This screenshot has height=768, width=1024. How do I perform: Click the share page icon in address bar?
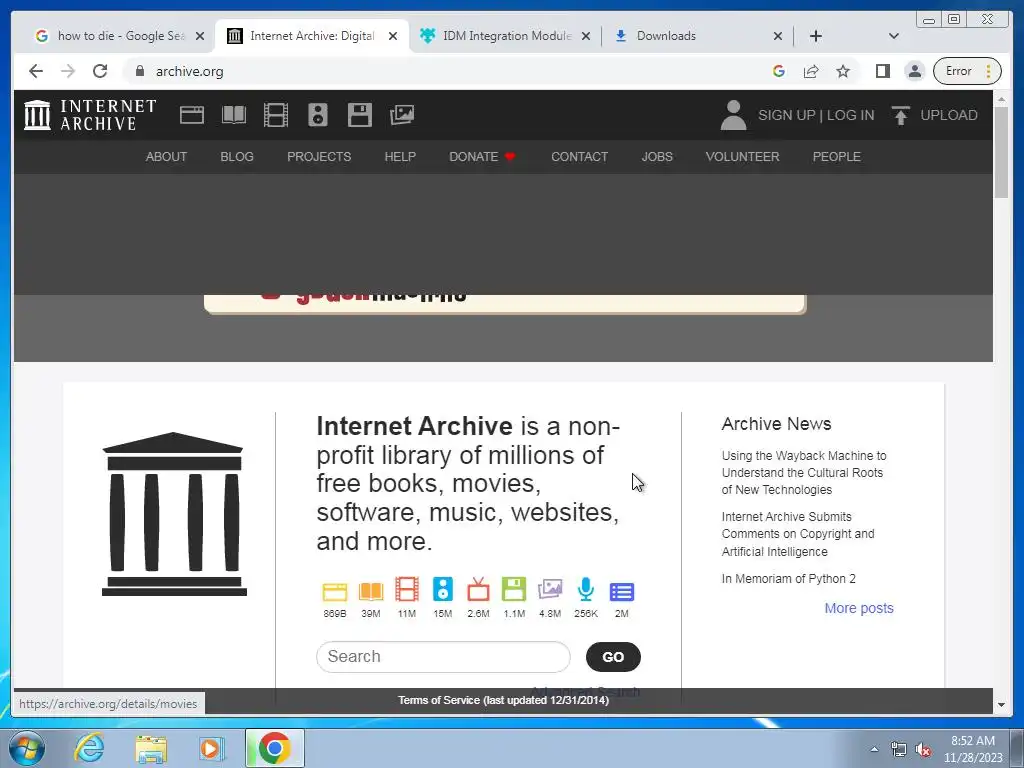pyautogui.click(x=811, y=71)
